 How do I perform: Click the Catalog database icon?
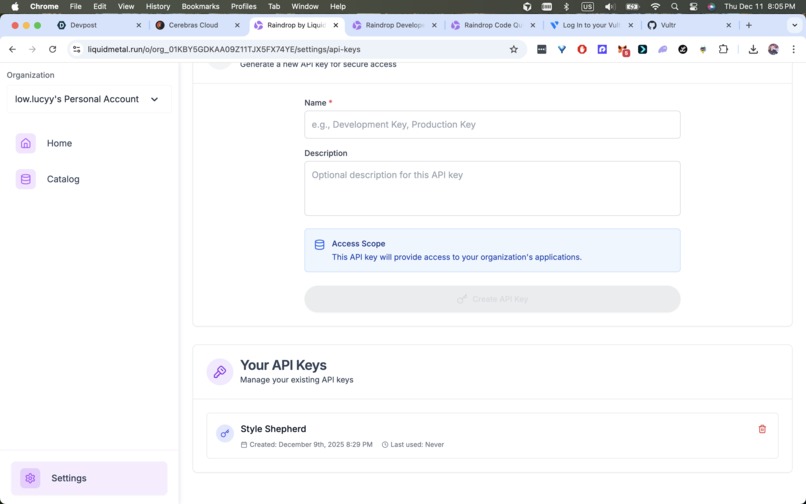pos(26,179)
